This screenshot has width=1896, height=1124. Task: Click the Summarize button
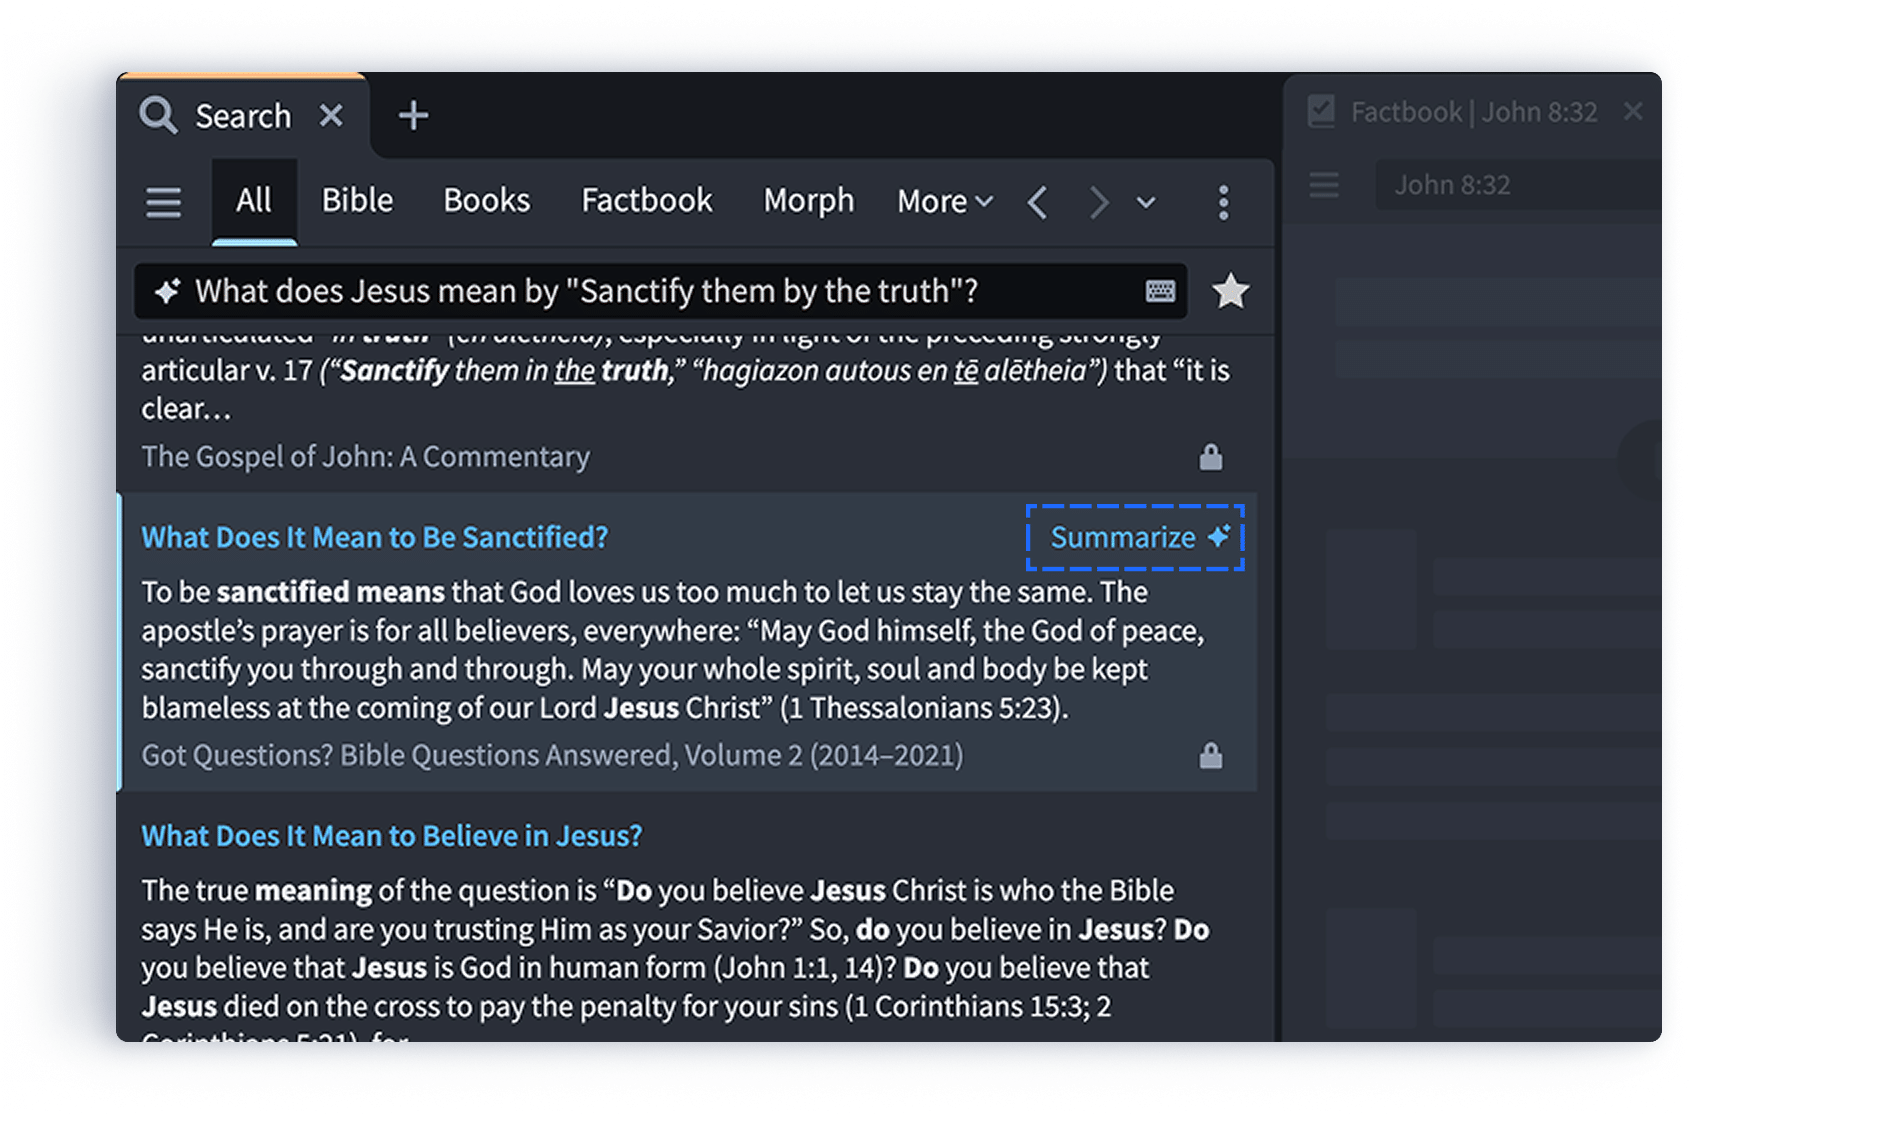[x=1136, y=538]
